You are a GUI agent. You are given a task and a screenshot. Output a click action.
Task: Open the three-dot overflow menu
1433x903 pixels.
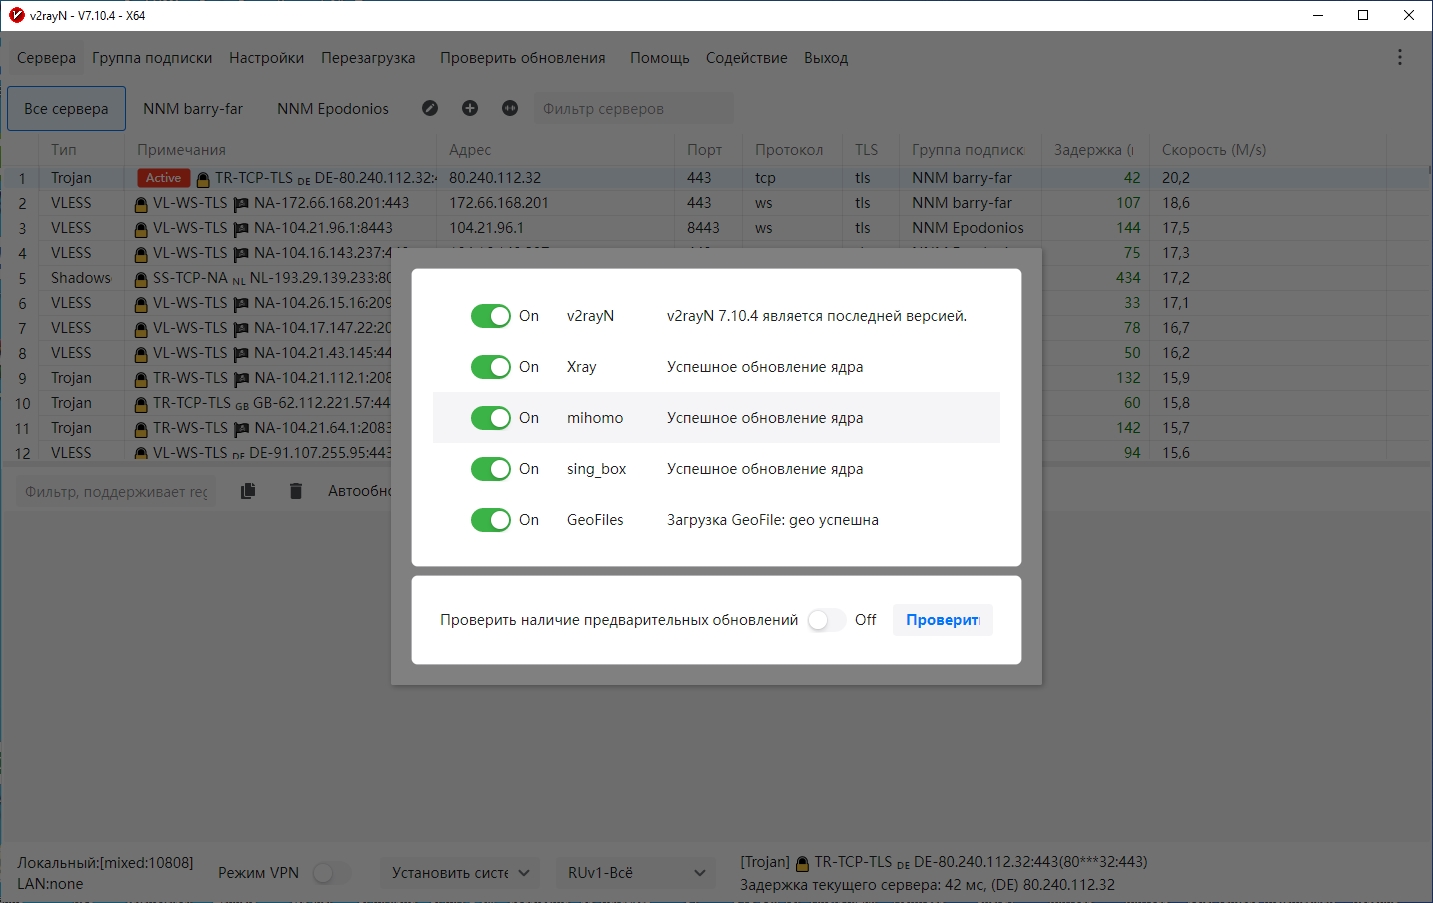[x=1400, y=57]
